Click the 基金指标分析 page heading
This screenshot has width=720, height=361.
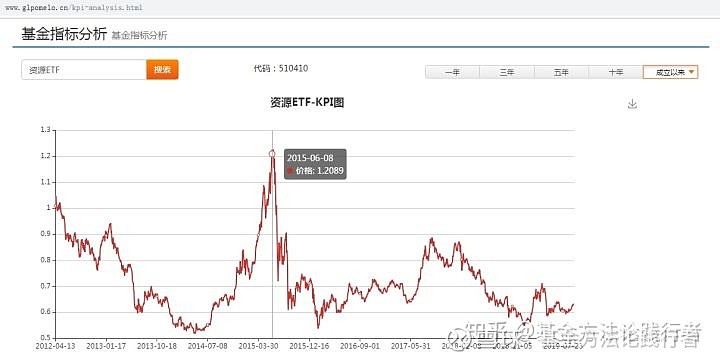coord(64,34)
